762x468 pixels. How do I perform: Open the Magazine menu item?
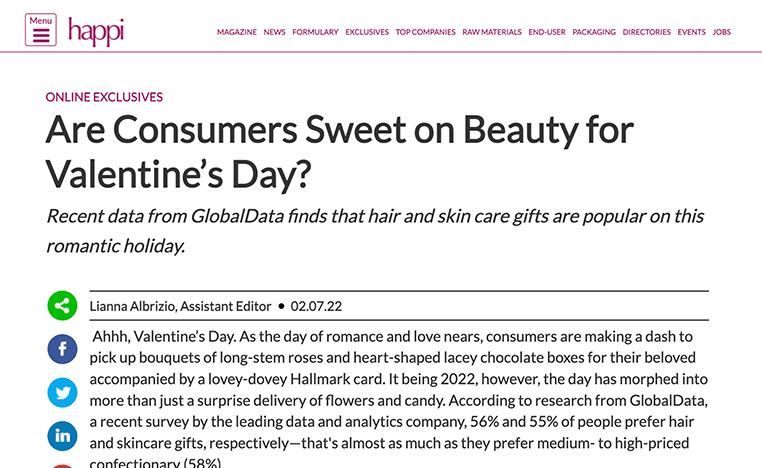[237, 32]
